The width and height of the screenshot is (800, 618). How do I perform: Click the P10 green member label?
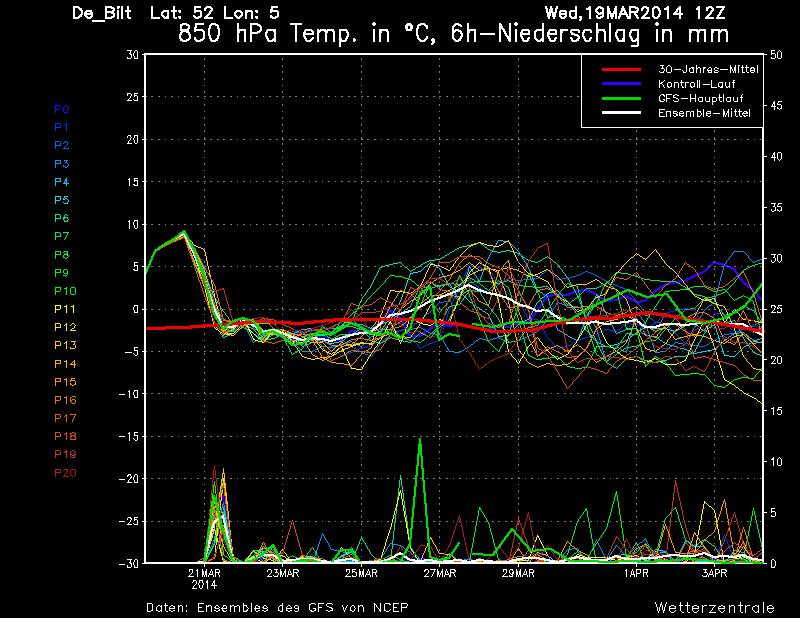click(65, 291)
